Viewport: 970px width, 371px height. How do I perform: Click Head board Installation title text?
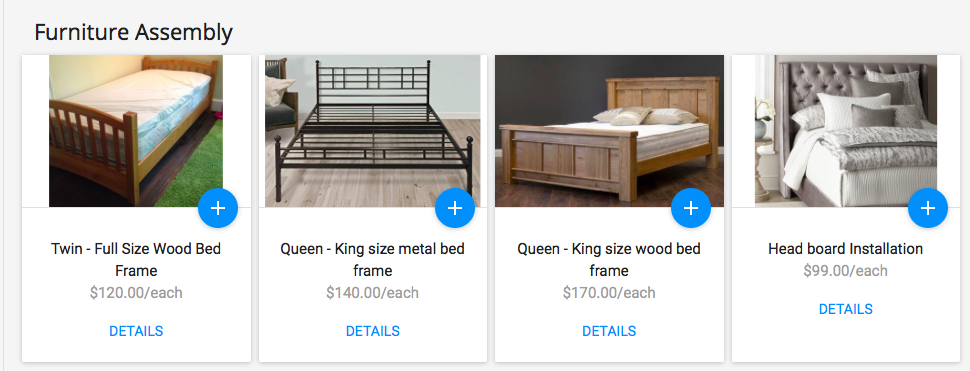[x=846, y=249]
